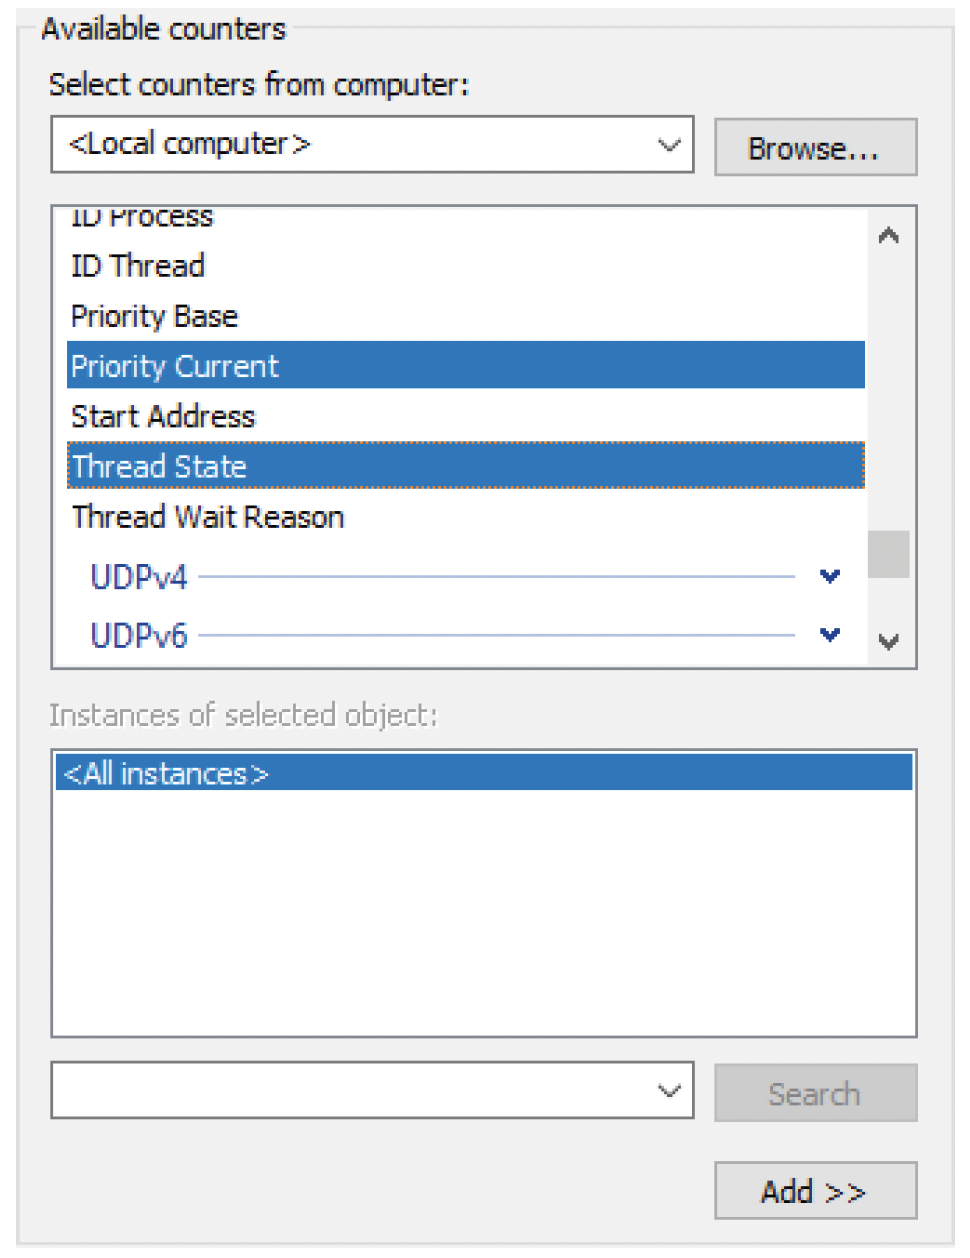Click the UDPv6 category label
Image resolution: width=970 pixels, height=1258 pixels.
(139, 636)
